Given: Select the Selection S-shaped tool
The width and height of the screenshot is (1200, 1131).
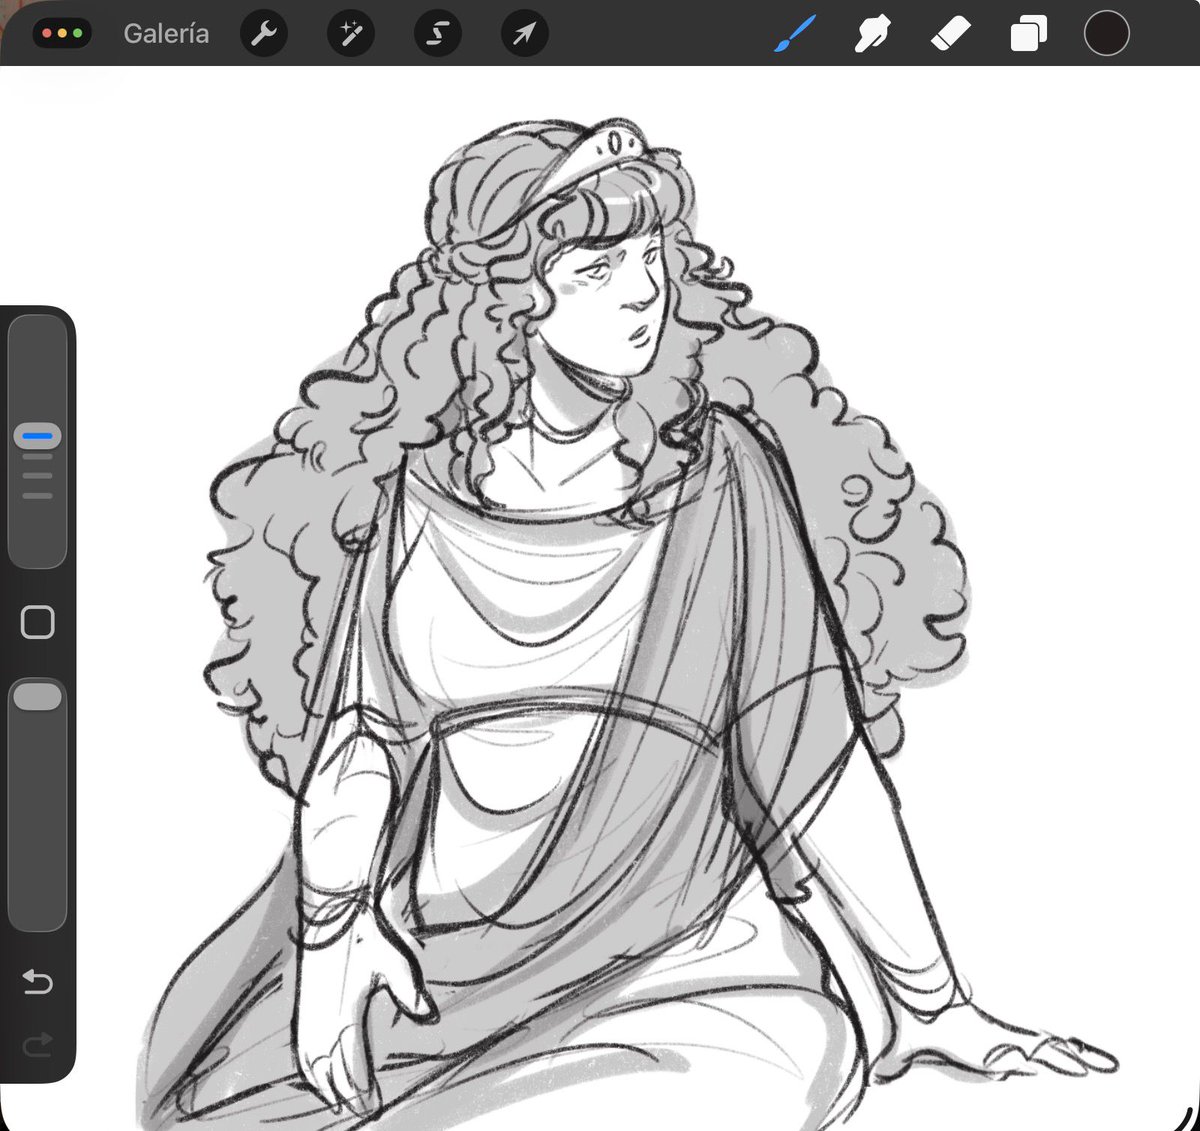Looking at the screenshot, I should [x=437, y=34].
